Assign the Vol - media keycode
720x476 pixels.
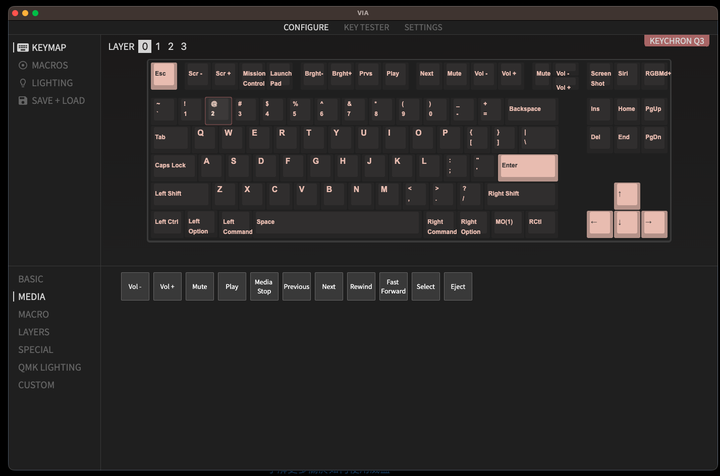click(x=135, y=286)
